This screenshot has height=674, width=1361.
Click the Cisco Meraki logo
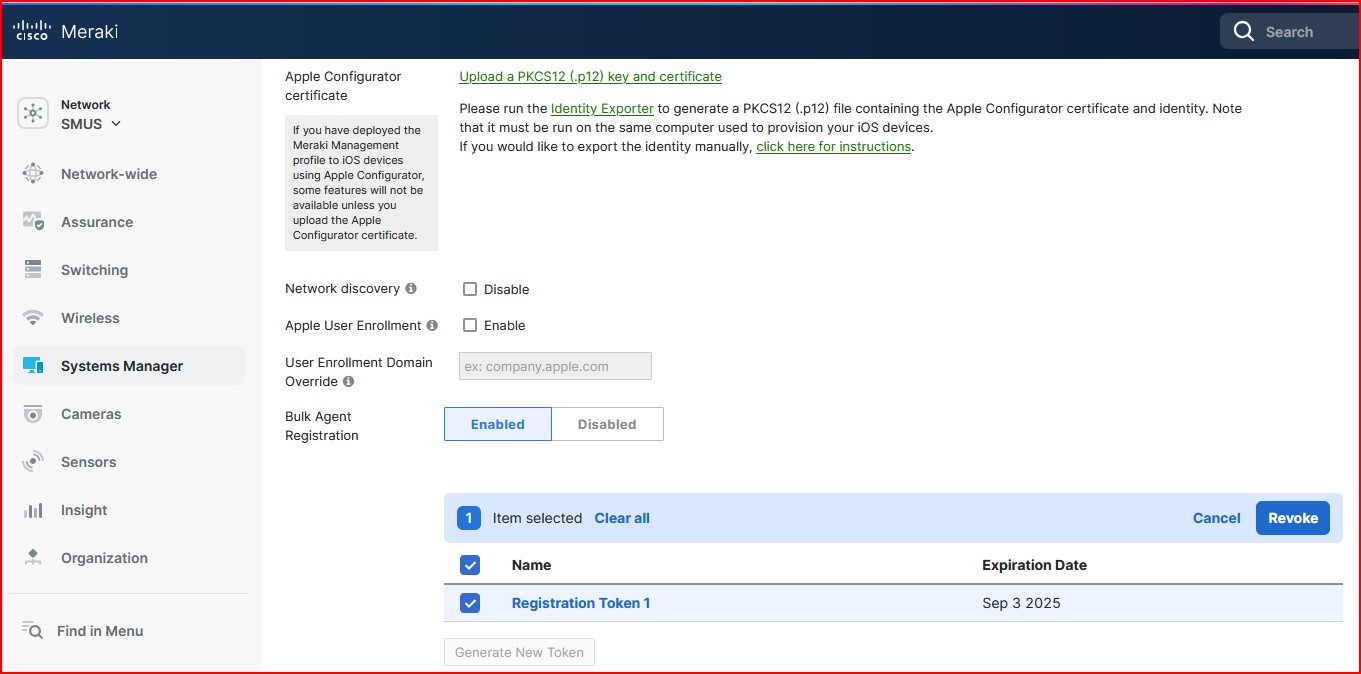coord(66,31)
